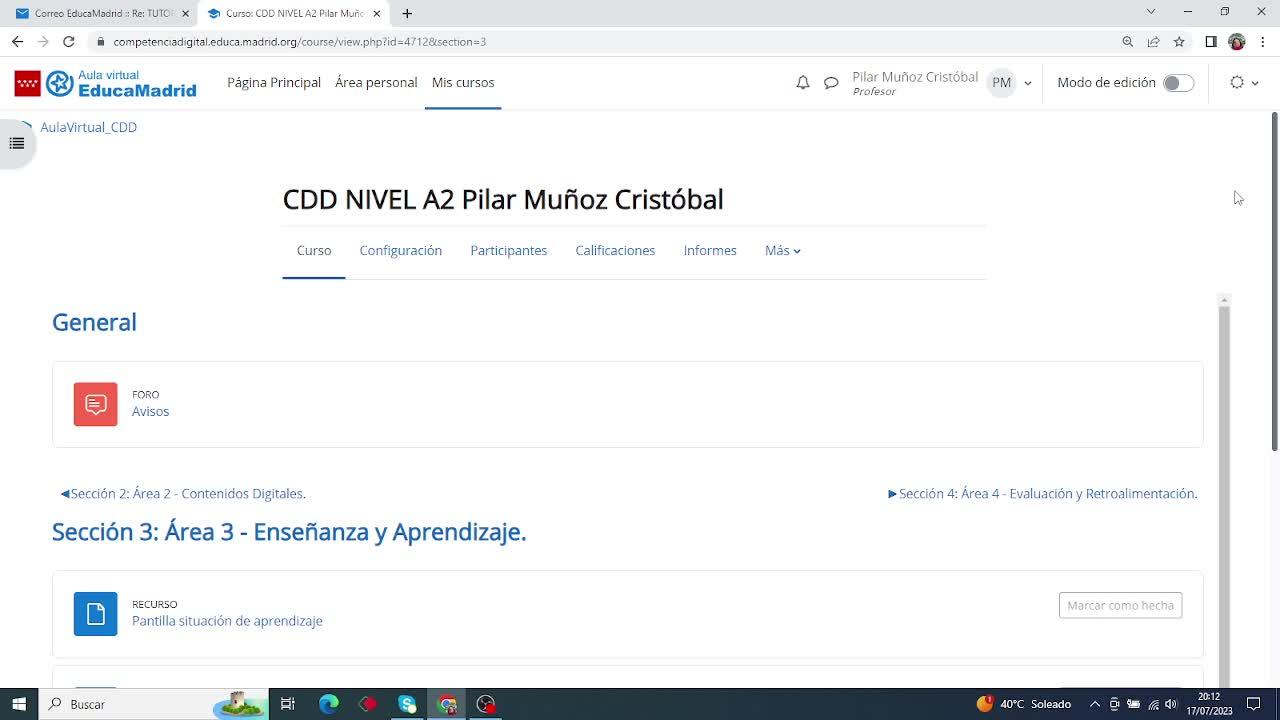Viewport: 1280px width, 720px height.
Task: Open Pantilla situación de aprendizaje resource
Action: tap(227, 621)
